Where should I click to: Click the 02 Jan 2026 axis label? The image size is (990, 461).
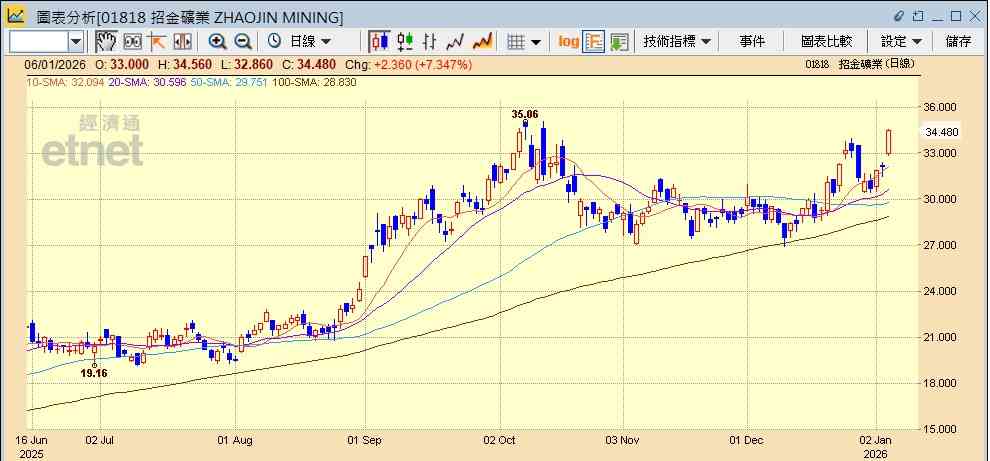click(x=875, y=446)
